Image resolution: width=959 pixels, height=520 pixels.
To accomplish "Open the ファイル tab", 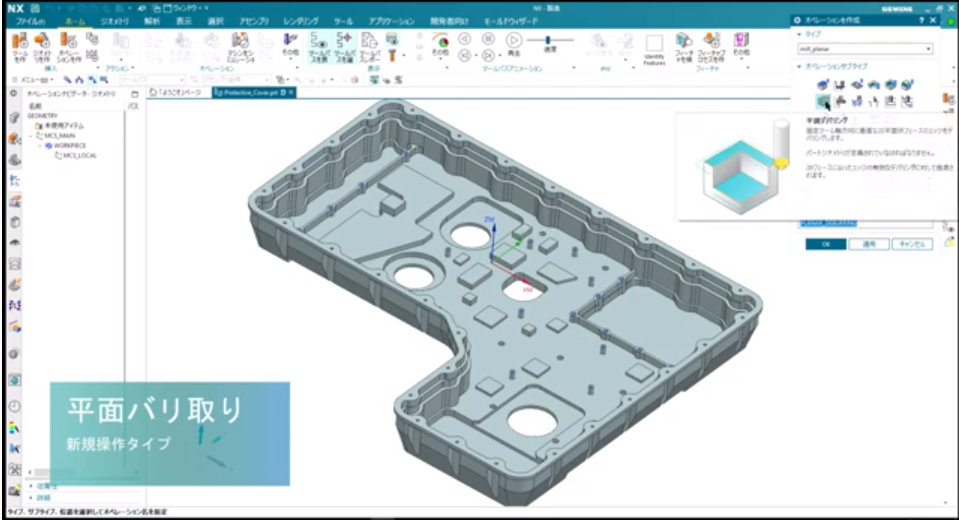I will [30, 21].
